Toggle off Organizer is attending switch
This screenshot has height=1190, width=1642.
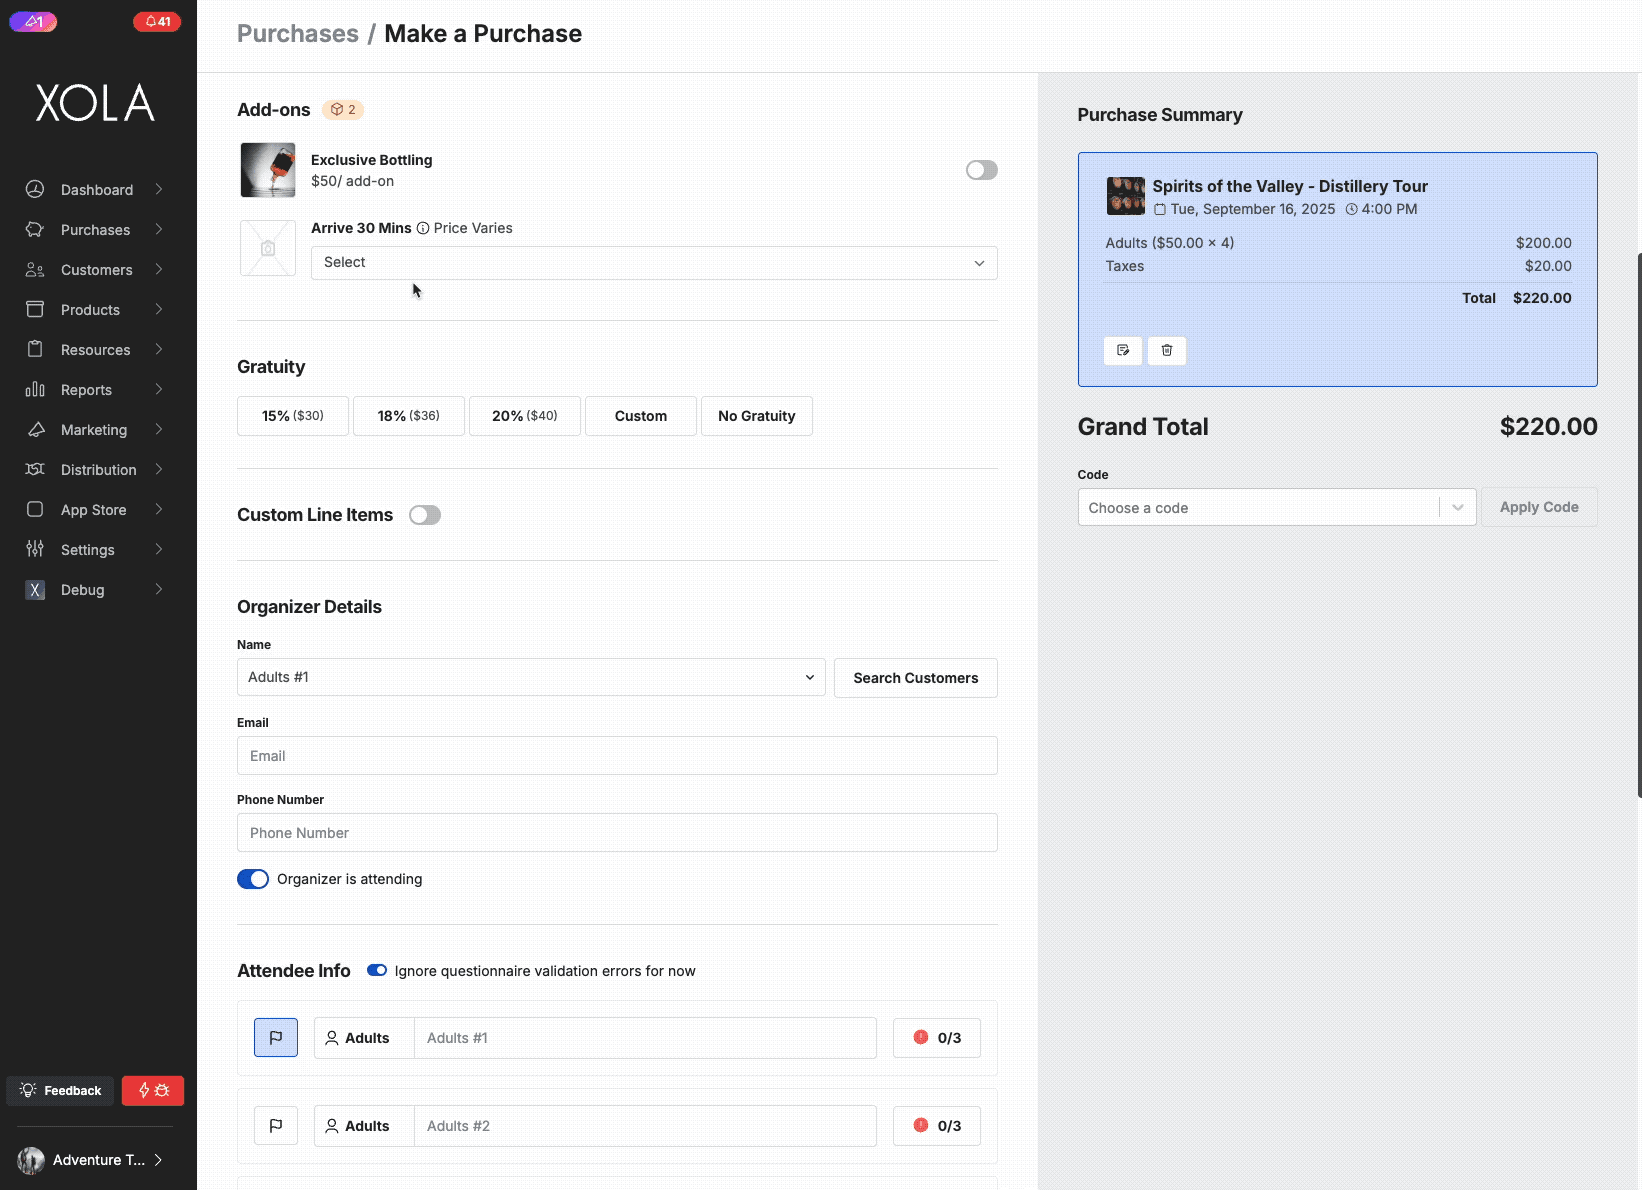coord(253,879)
